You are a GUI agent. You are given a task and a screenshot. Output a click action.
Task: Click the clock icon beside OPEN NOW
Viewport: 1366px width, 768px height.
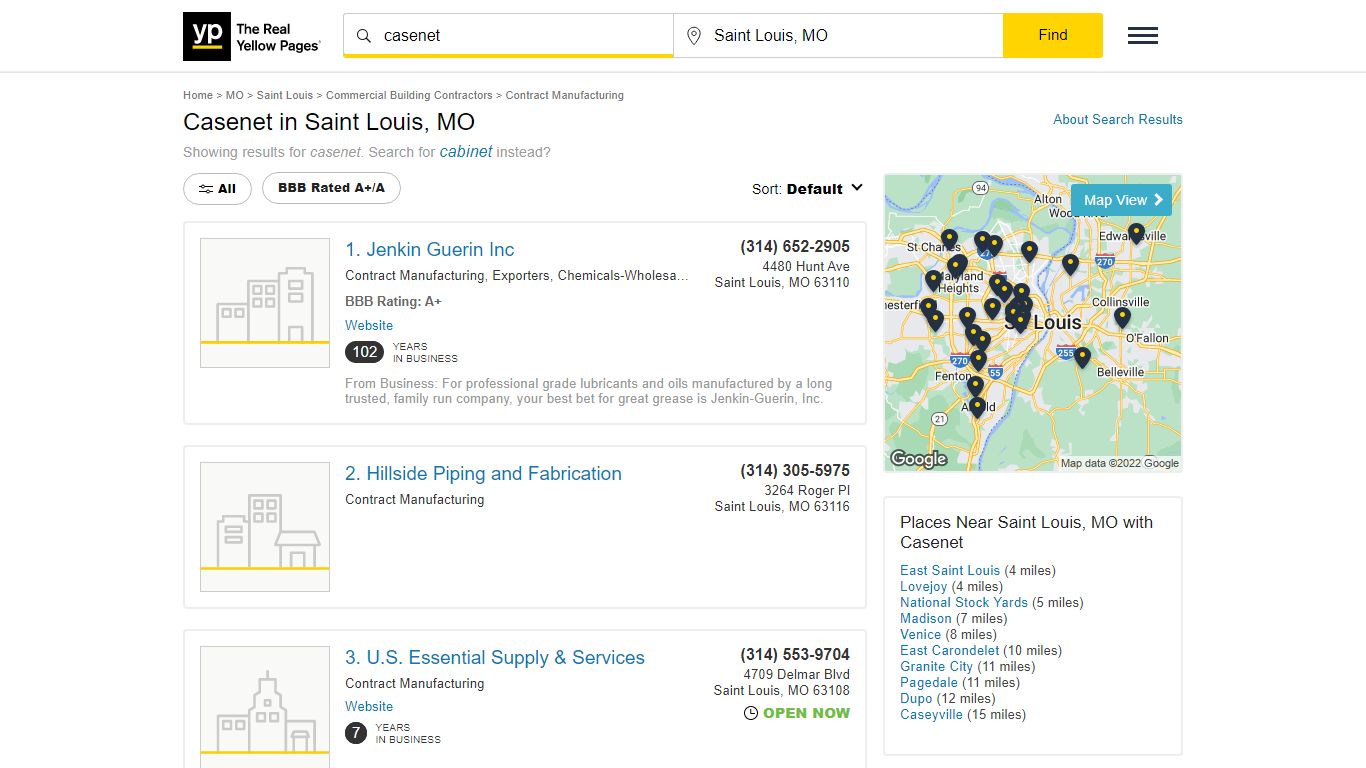[x=751, y=713]
